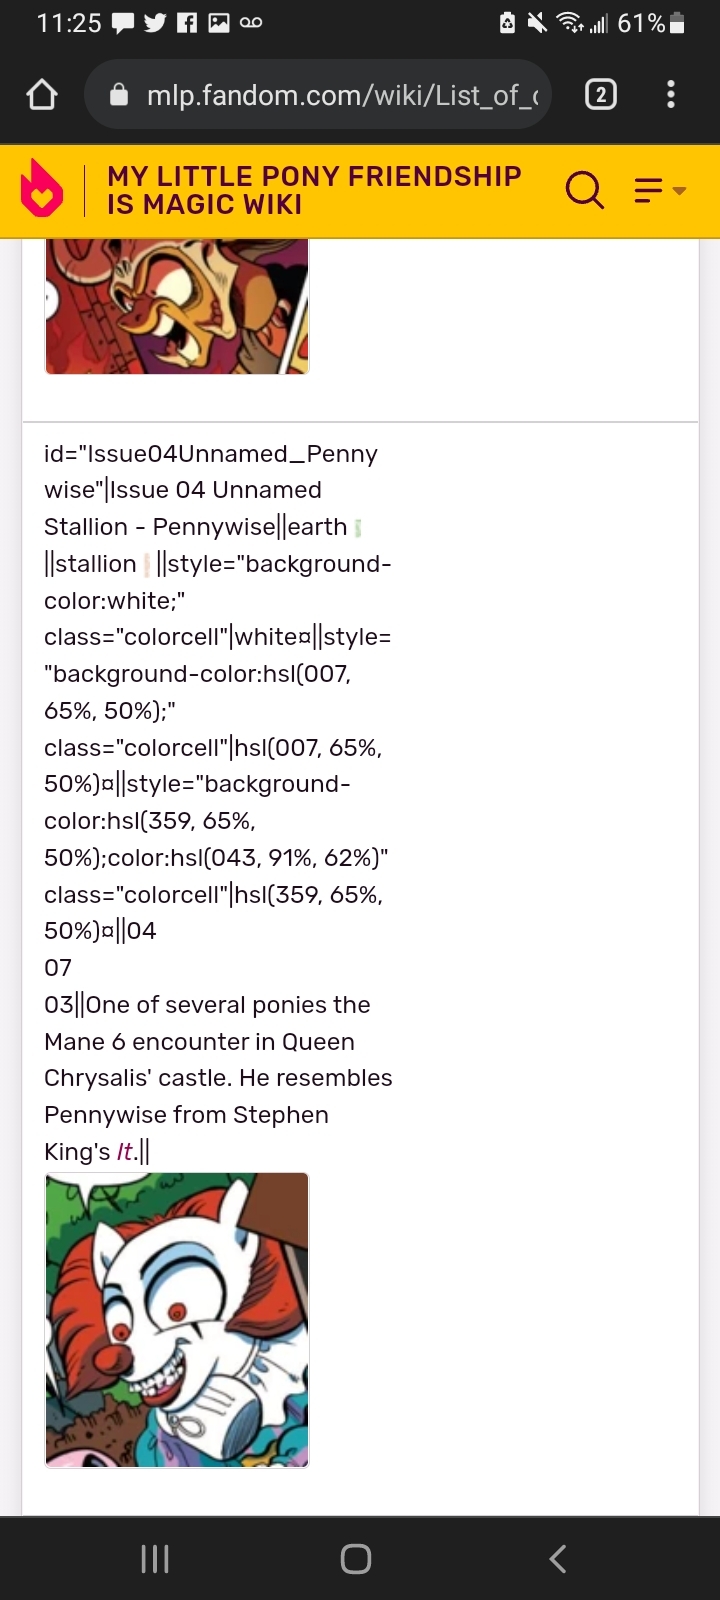Tap the battery indicator at 61%

(677, 23)
